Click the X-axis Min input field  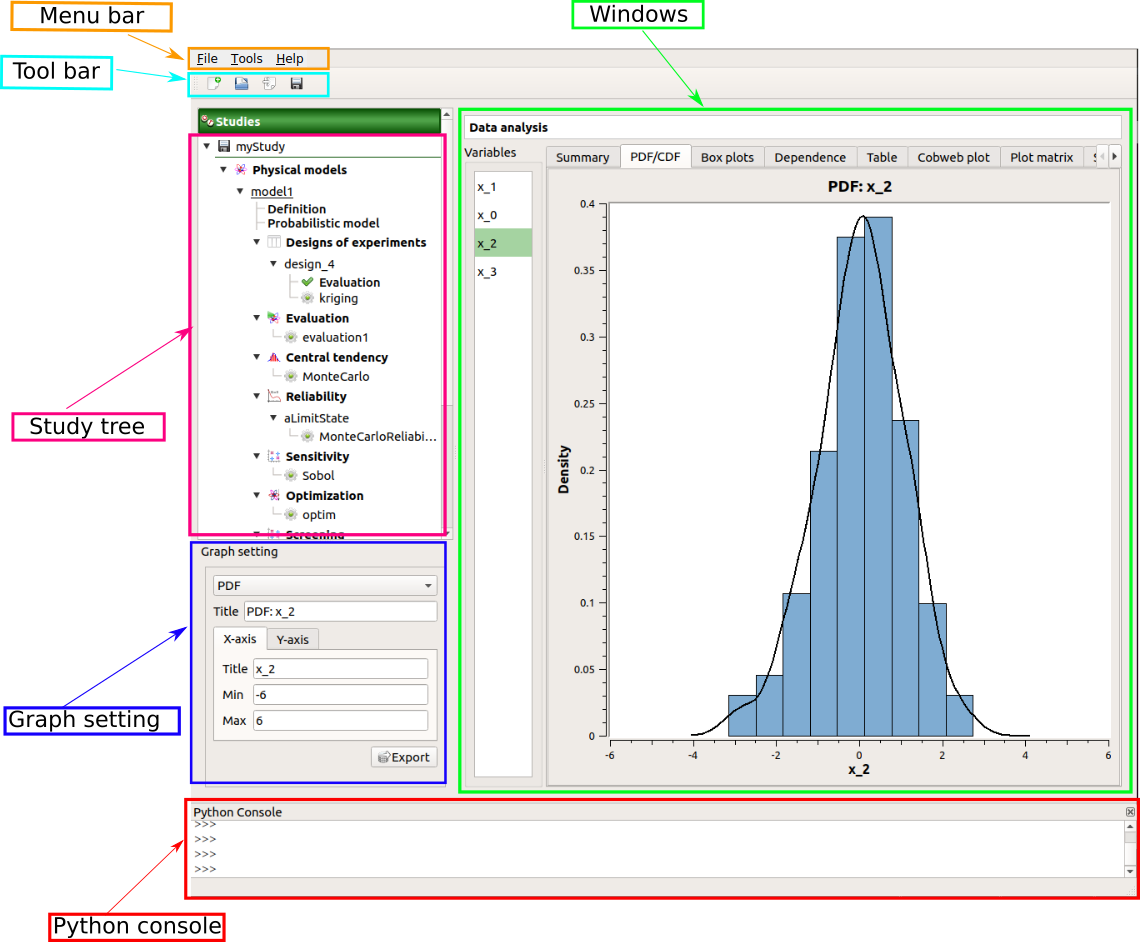click(340, 695)
